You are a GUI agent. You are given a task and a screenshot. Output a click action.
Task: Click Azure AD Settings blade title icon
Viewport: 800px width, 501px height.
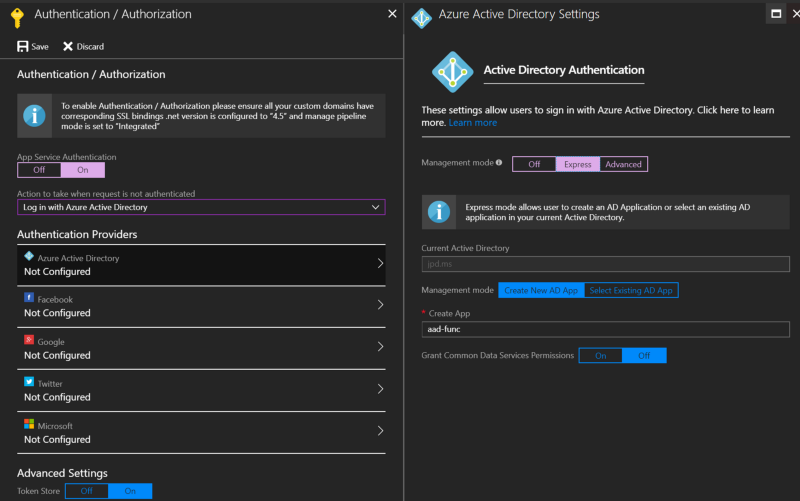click(421, 18)
